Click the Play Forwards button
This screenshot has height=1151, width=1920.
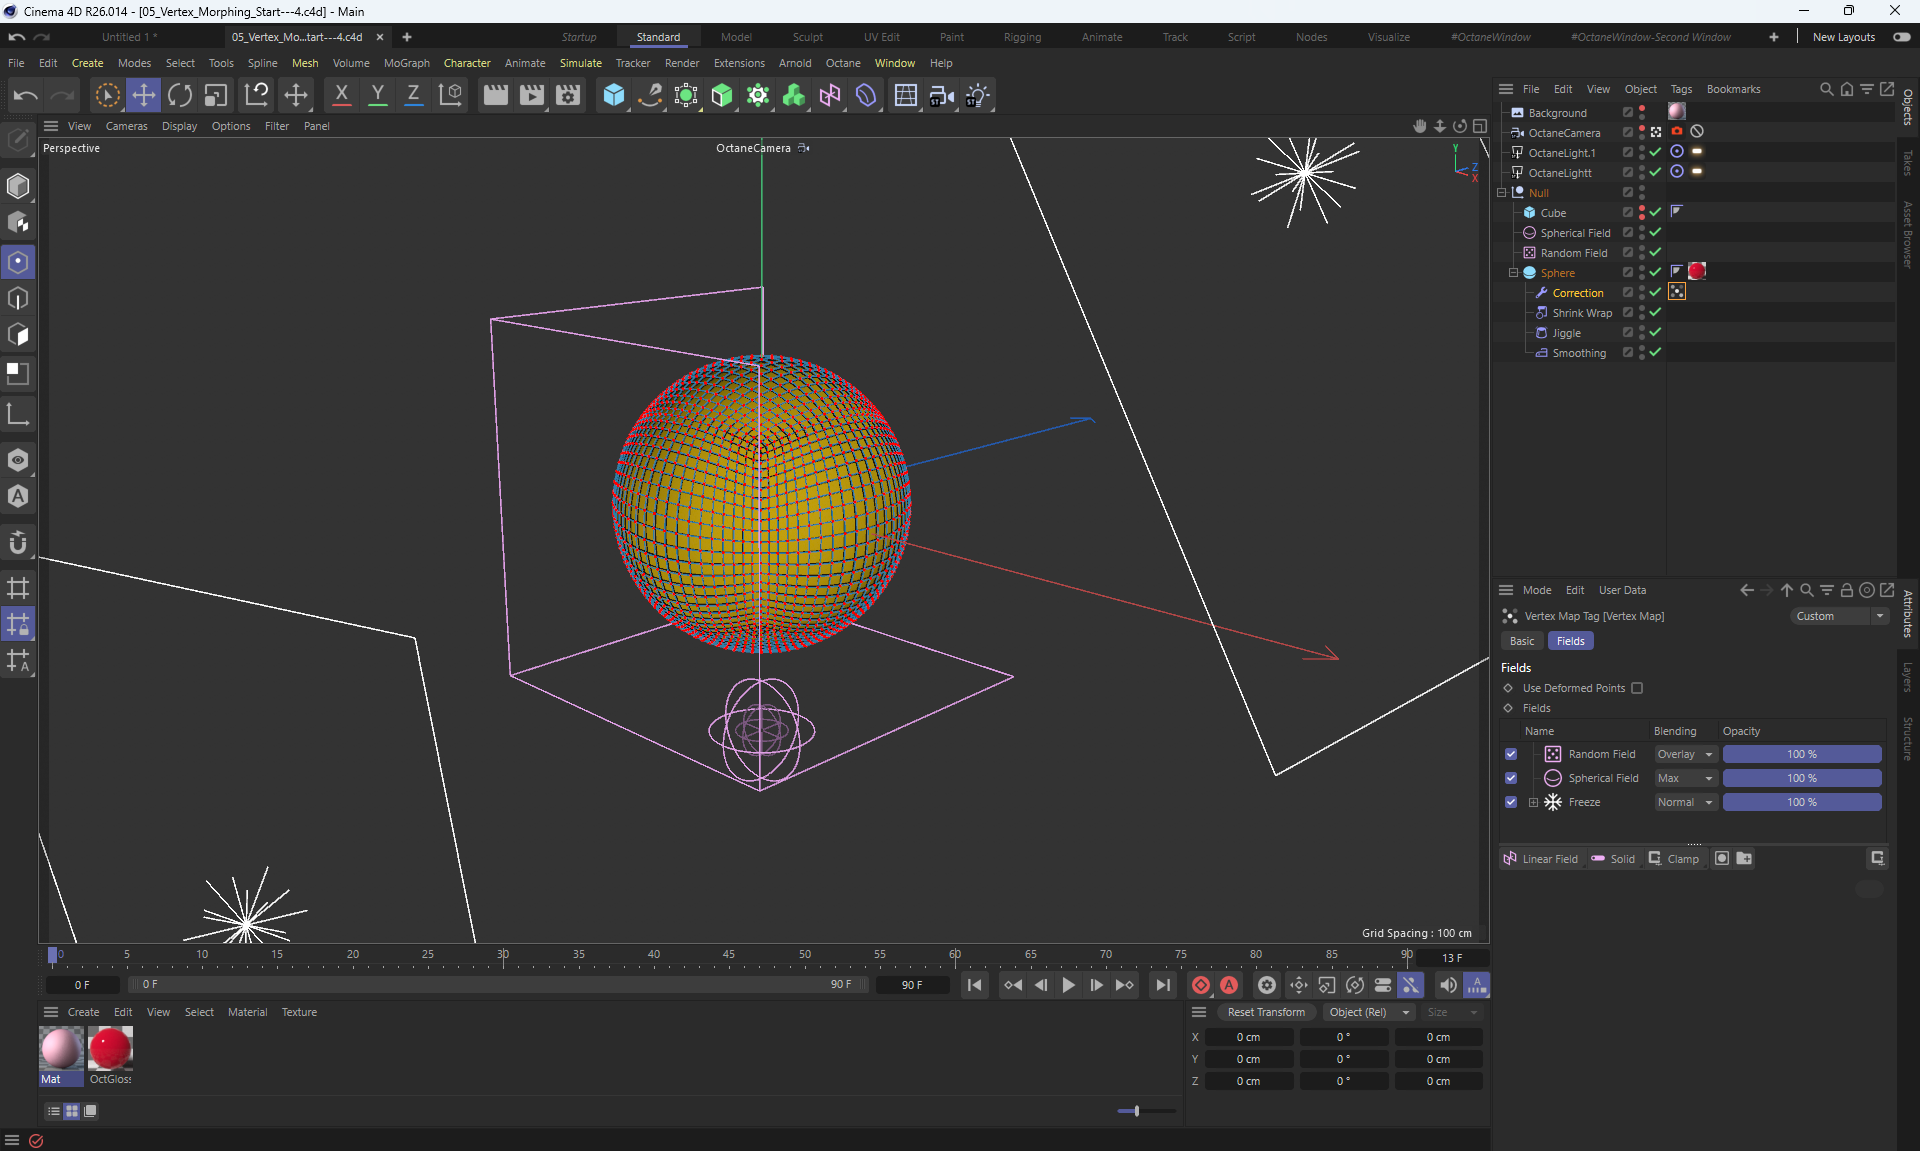point(1068,985)
